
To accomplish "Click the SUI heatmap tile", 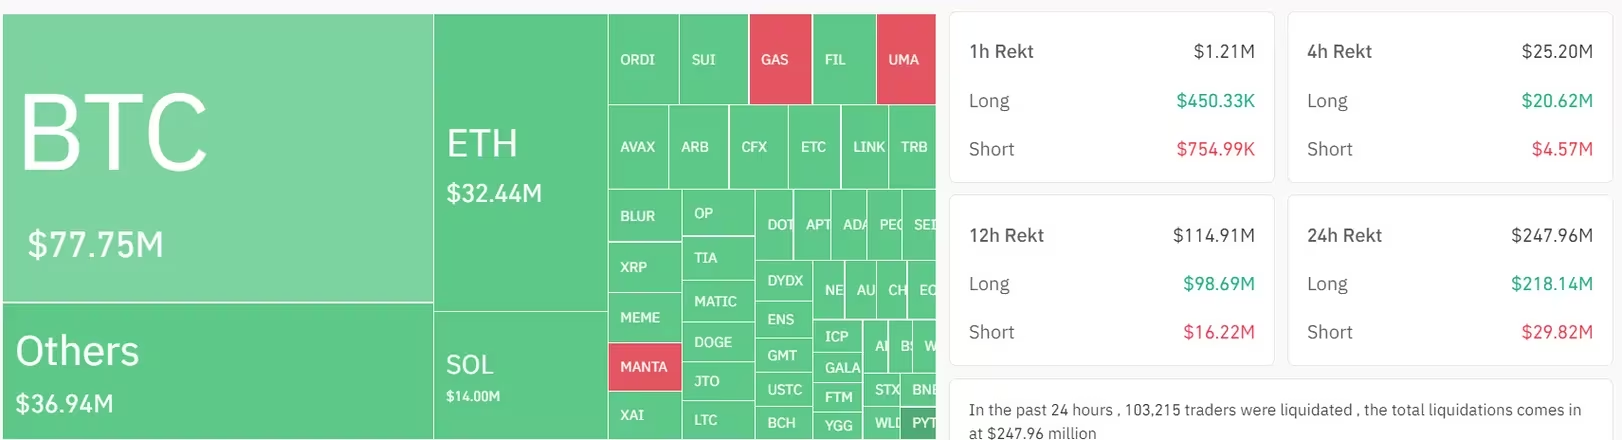I will 712,60.
